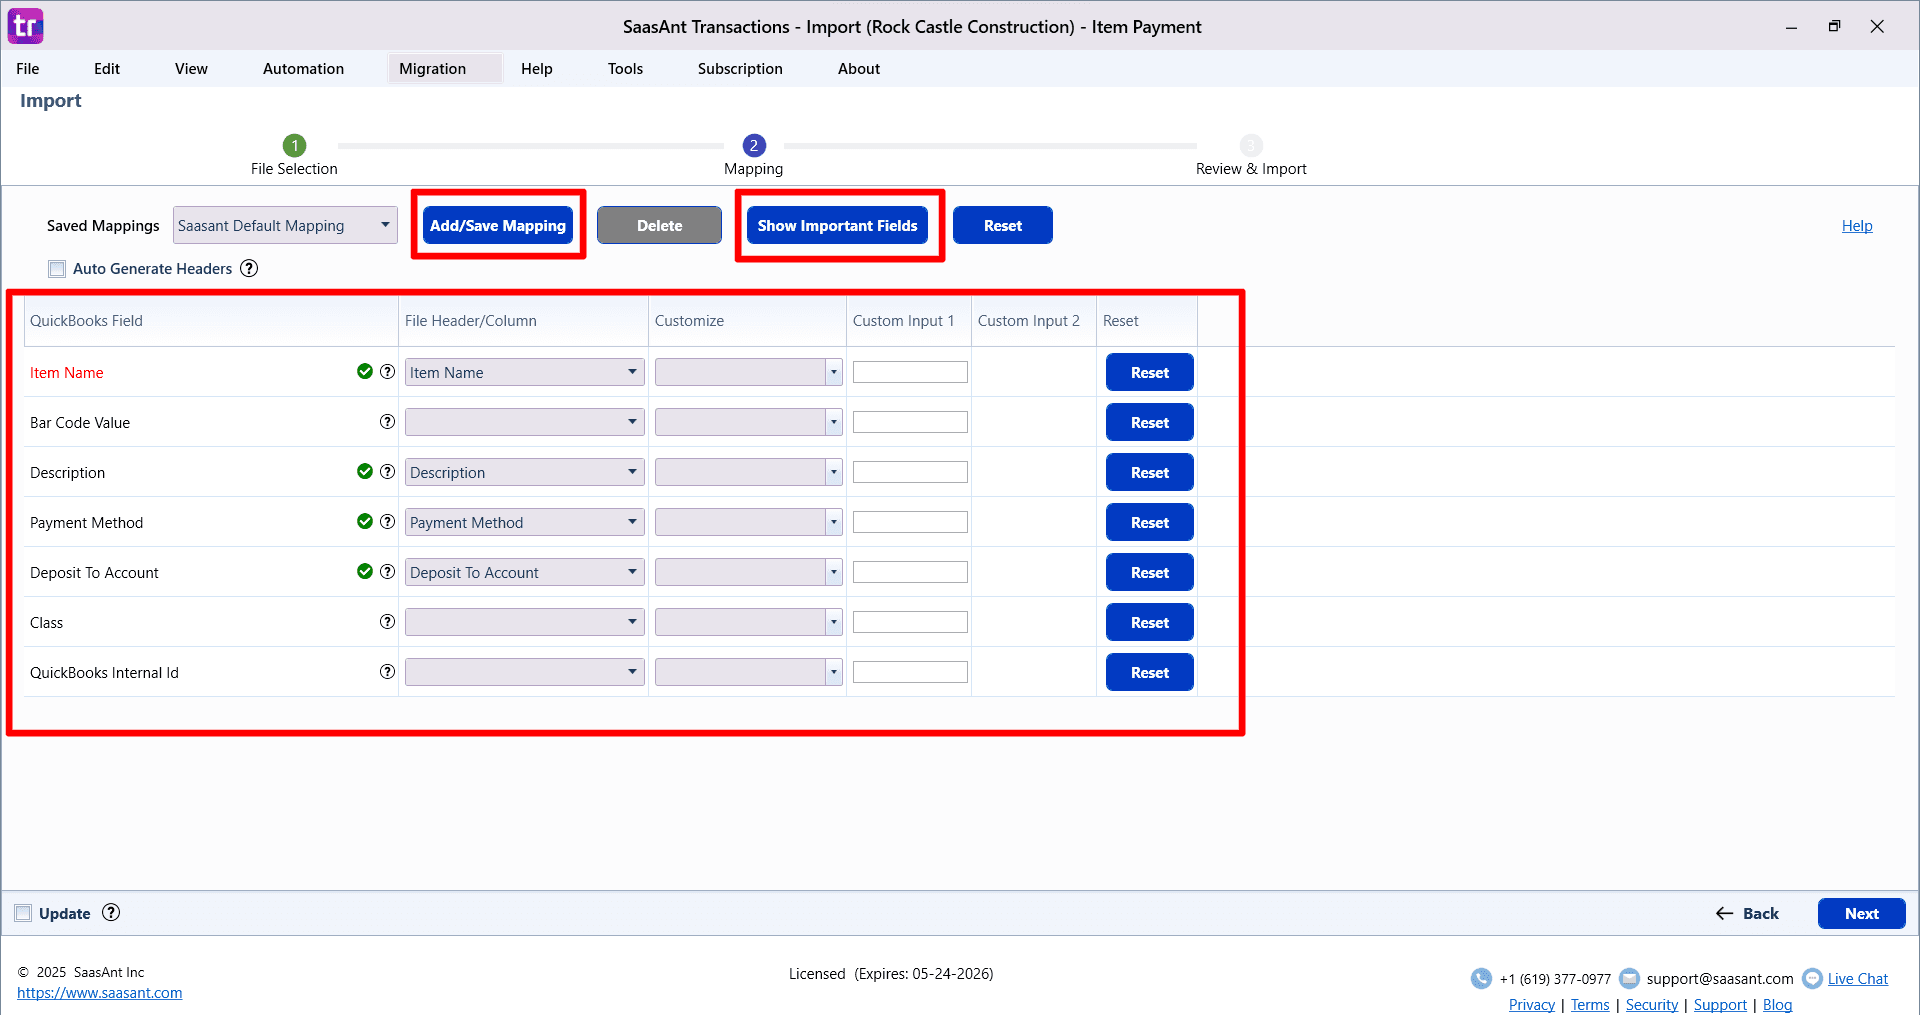Enable the Auto Generate Headers checkbox
The height and width of the screenshot is (1015, 1920).
[57, 268]
